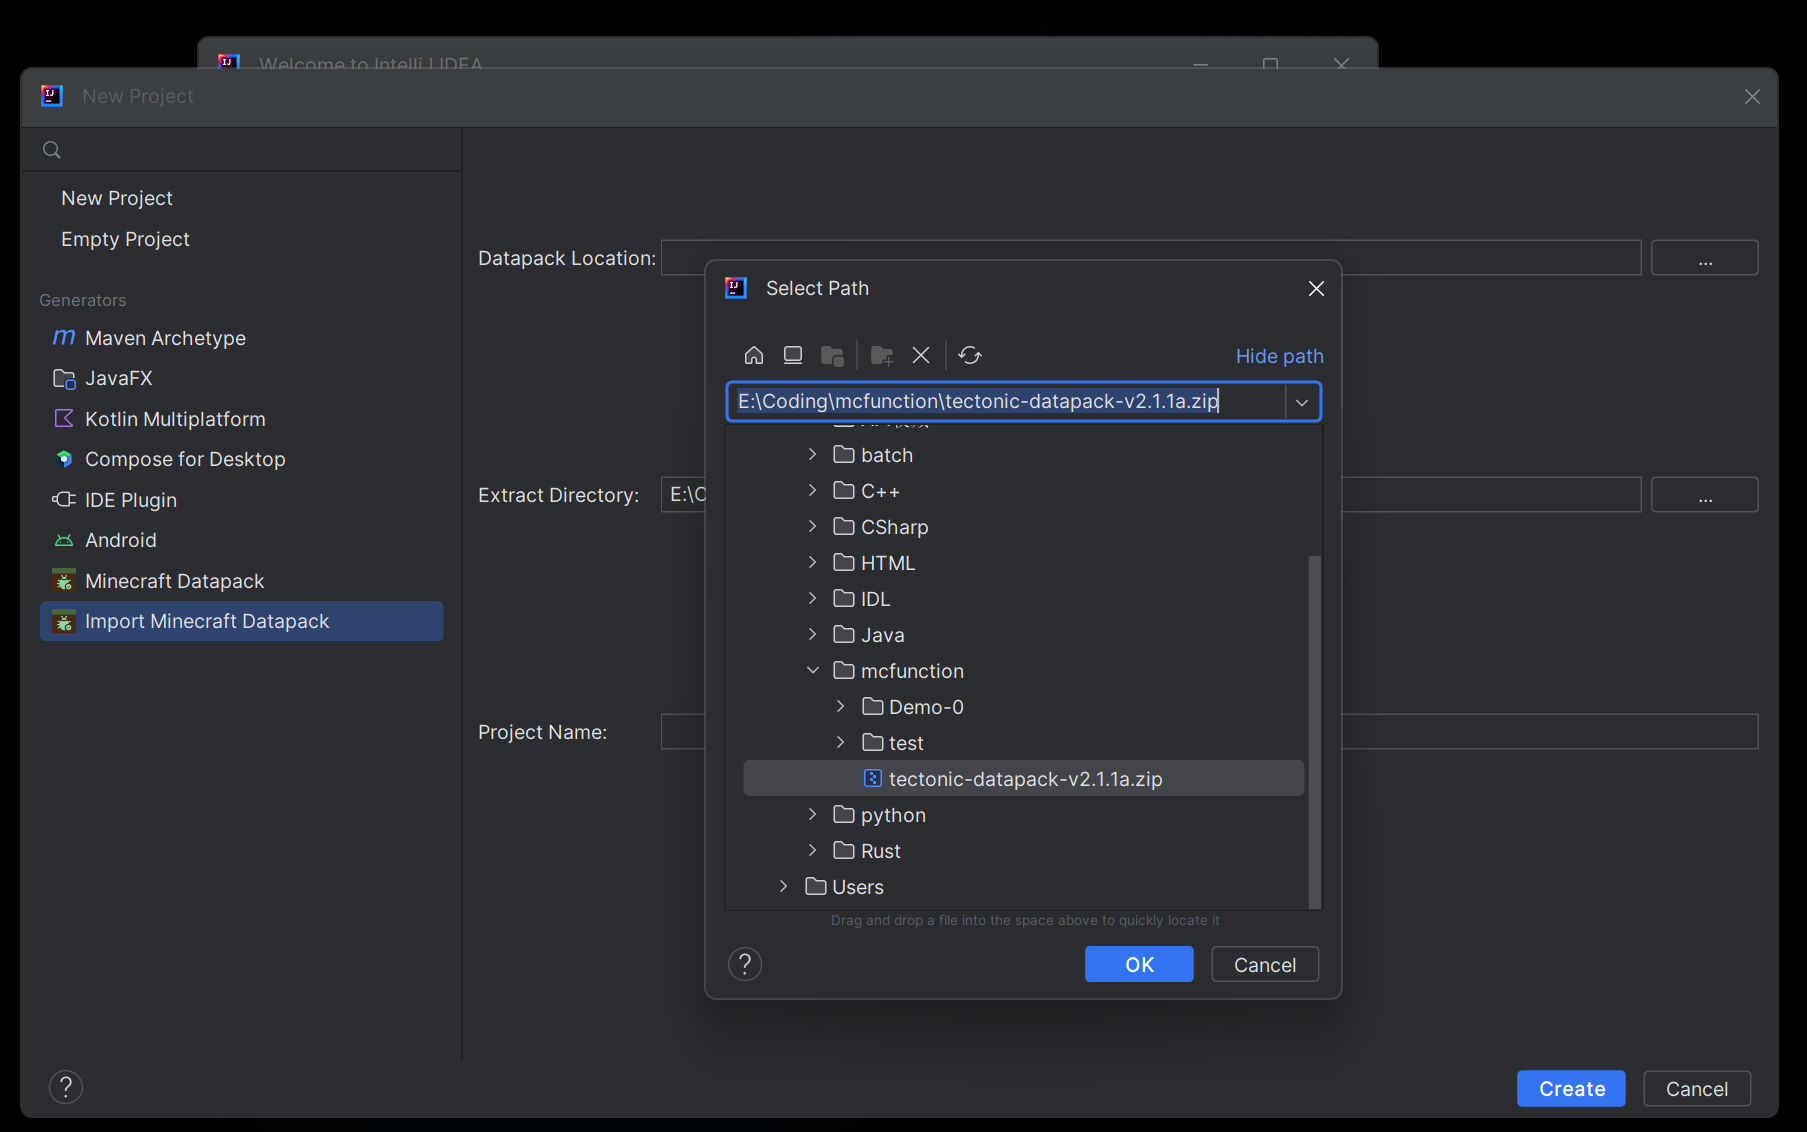Open the help icon at the New Project bottom left
1807x1132 pixels.
[66, 1087]
